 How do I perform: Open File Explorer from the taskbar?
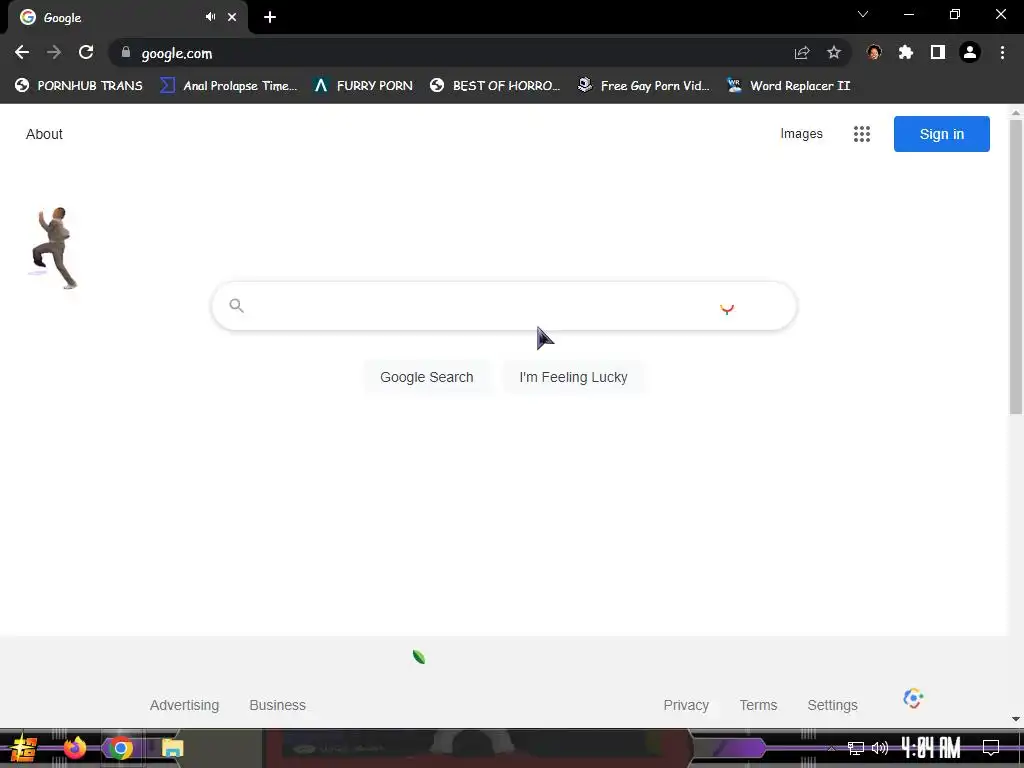pyautogui.click(x=172, y=748)
